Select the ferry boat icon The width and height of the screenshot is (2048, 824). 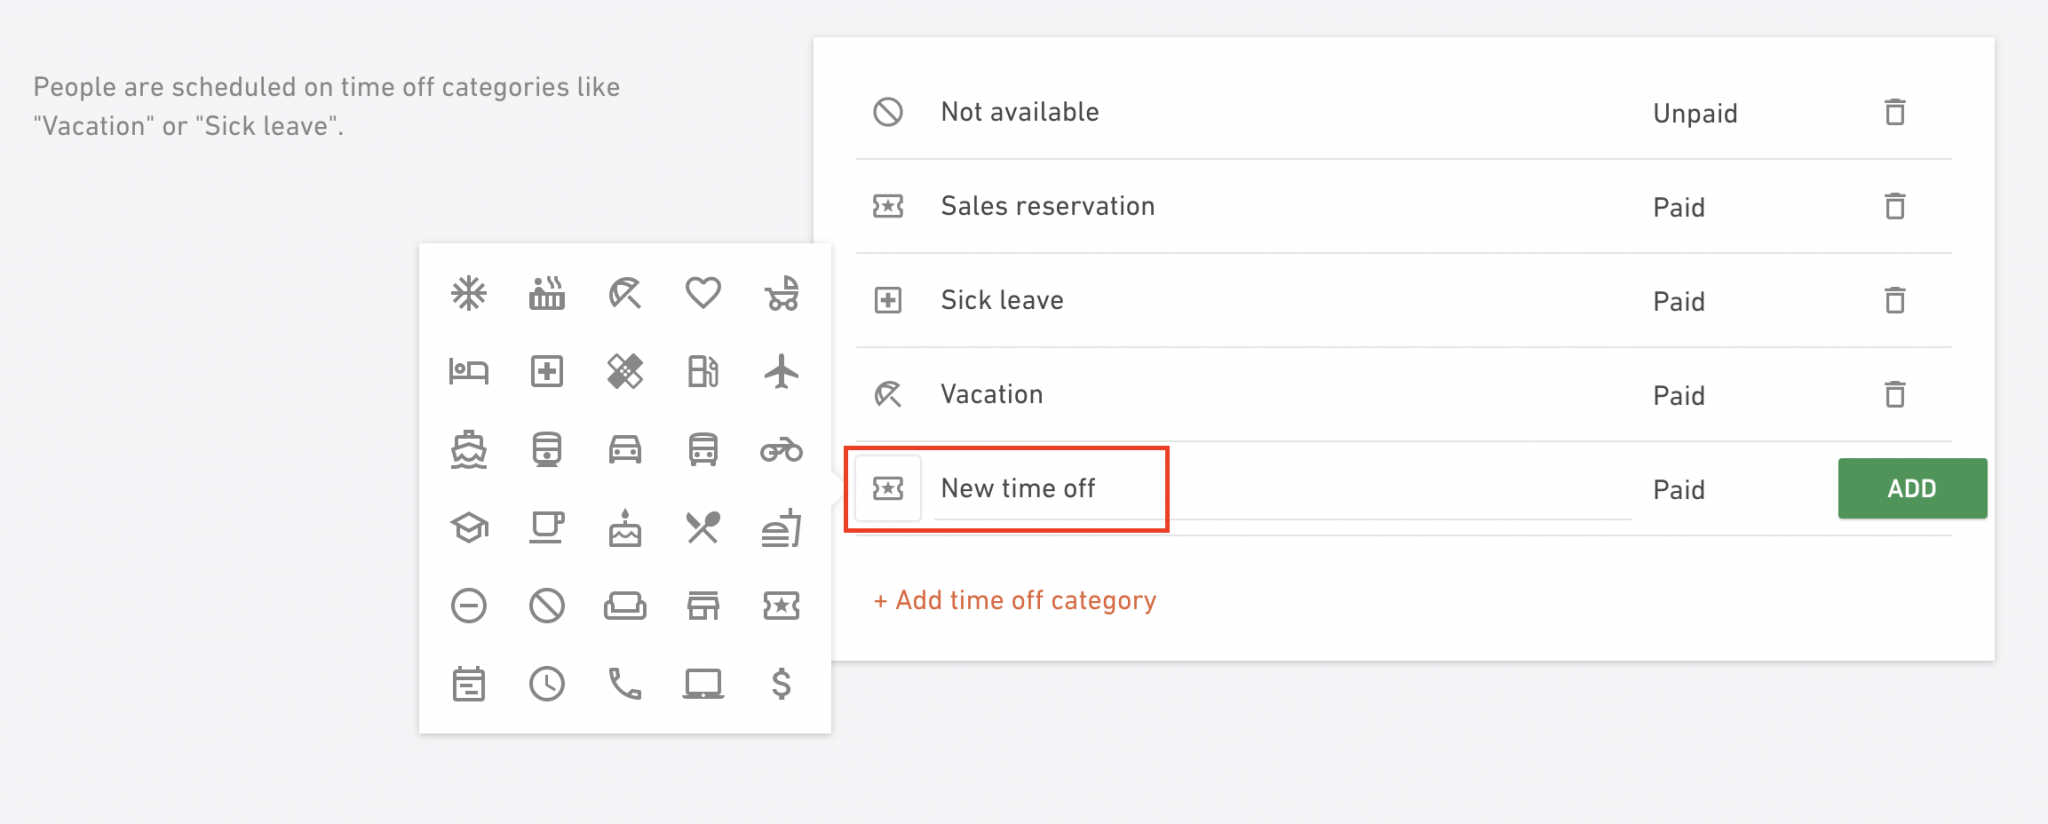[x=468, y=449]
